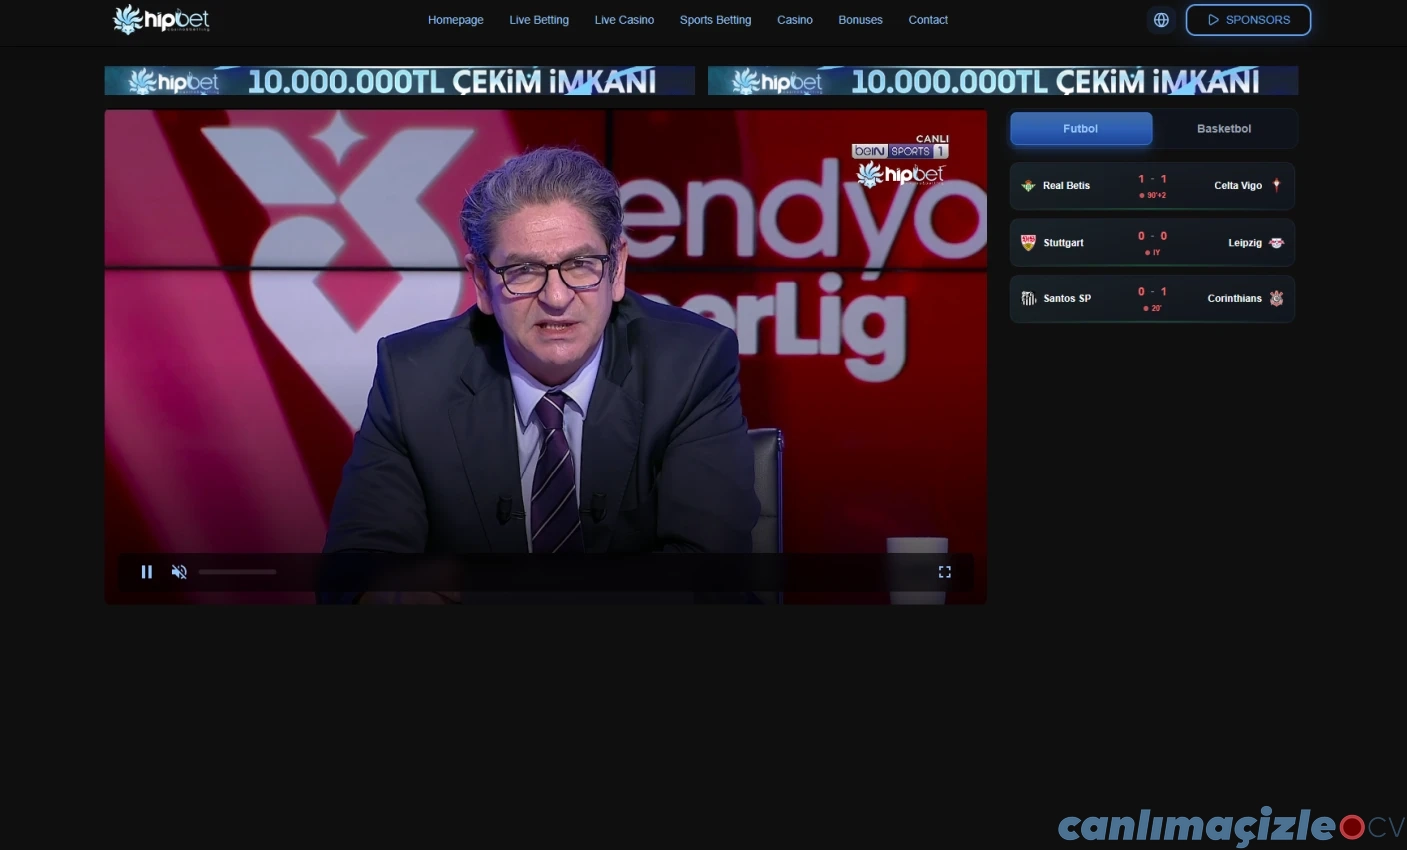Click the Leipzig team crest
The width and height of the screenshot is (1407, 850).
click(1276, 243)
